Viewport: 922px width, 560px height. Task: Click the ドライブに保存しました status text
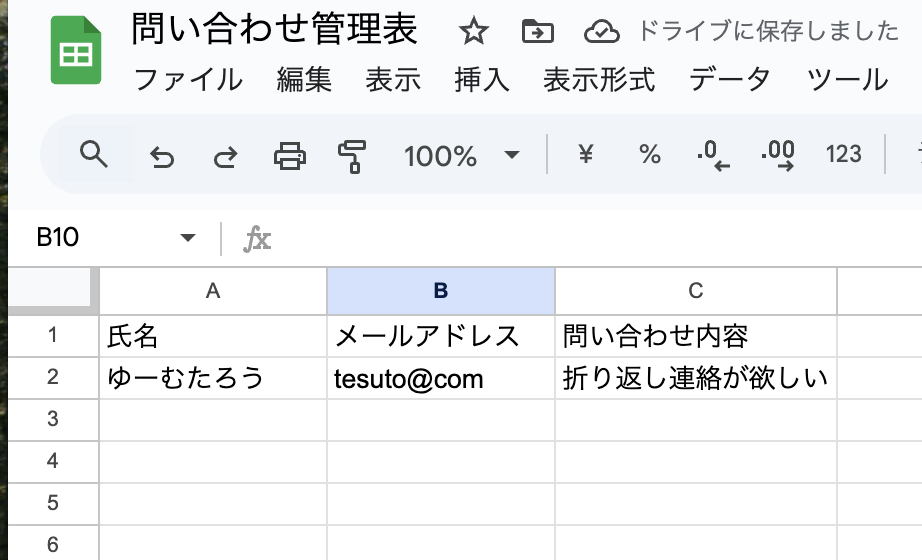[768, 32]
